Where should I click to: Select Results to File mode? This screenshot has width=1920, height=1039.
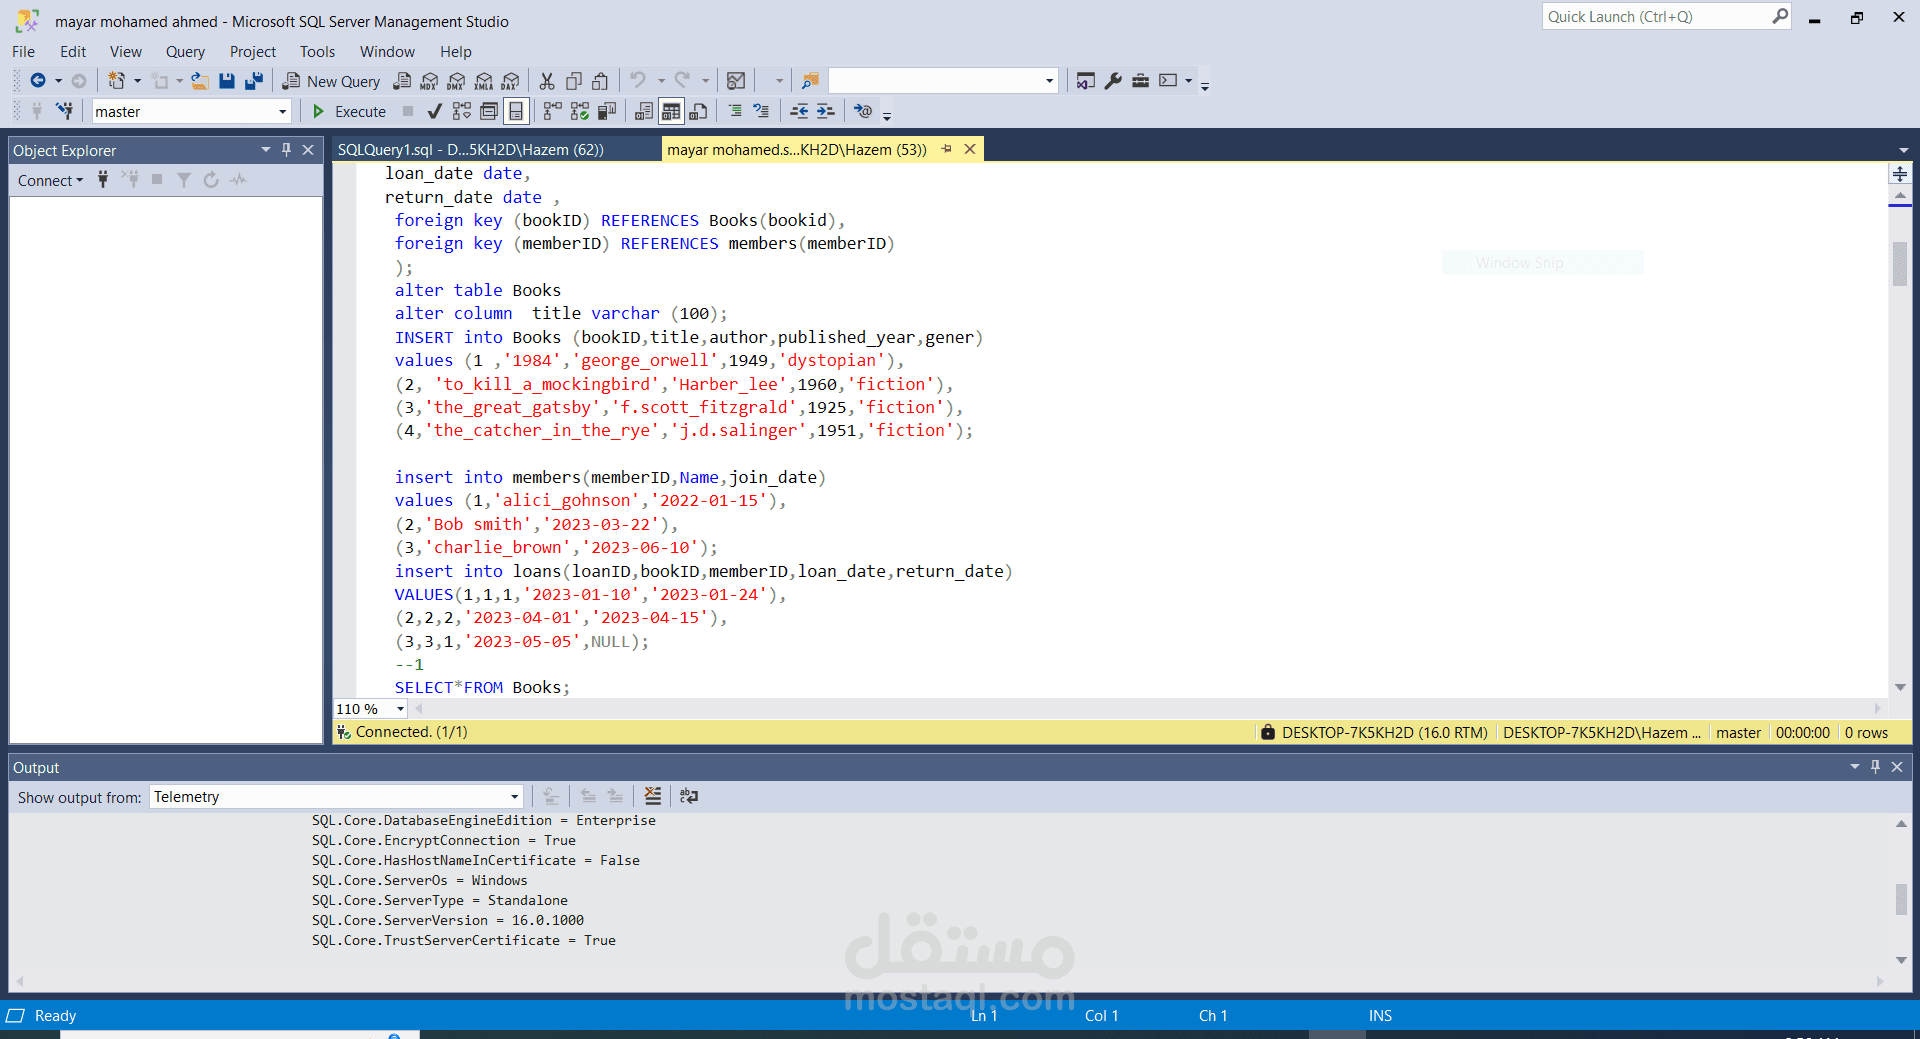tap(698, 111)
